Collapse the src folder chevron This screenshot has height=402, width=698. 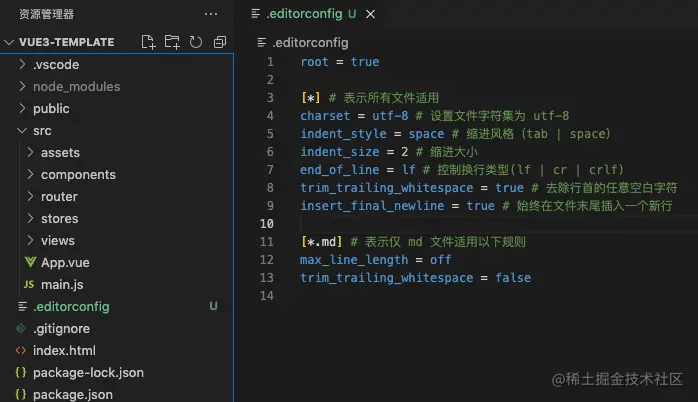click(22, 130)
